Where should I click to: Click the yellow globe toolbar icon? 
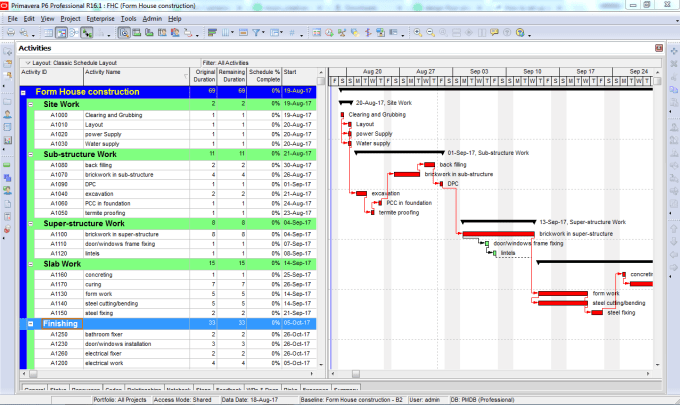click(x=520, y=33)
